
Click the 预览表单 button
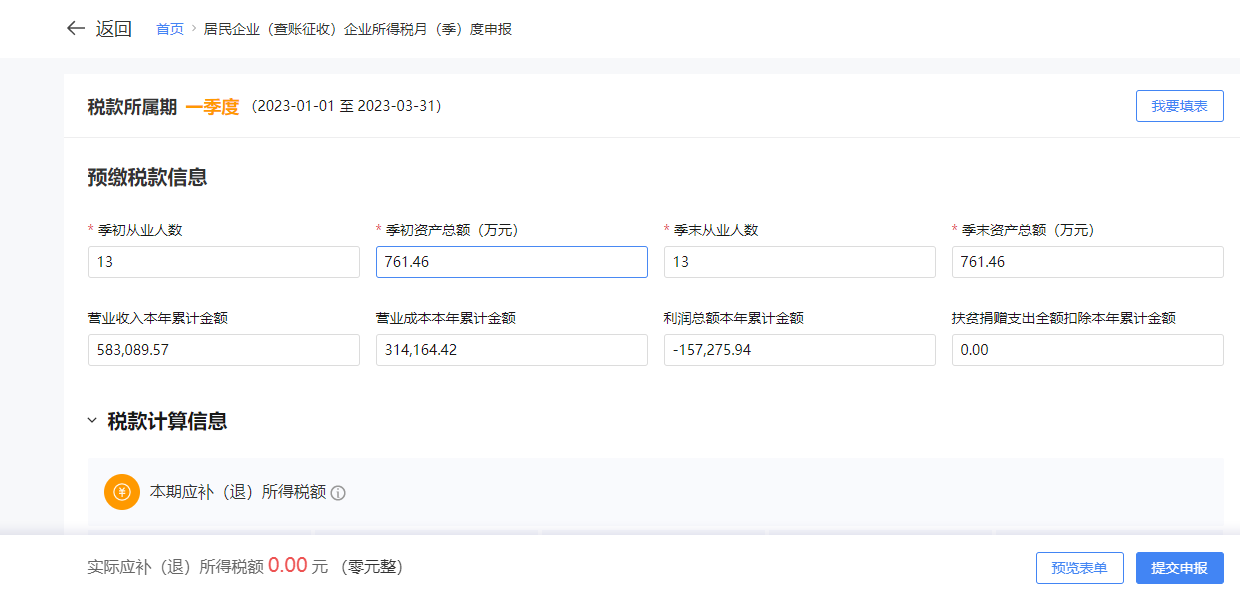(1079, 568)
